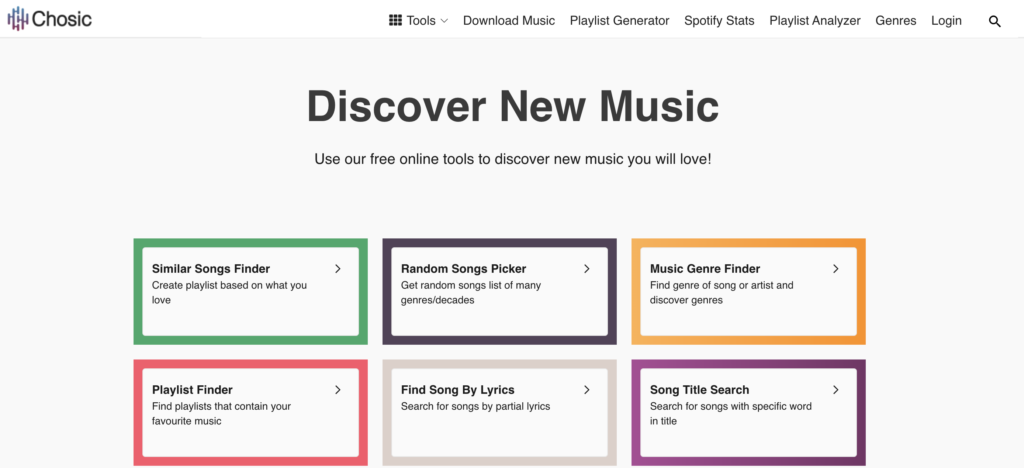Viewport: 1024px width, 468px height.
Task: Open Similar Songs Finder title link
Action: tap(211, 268)
